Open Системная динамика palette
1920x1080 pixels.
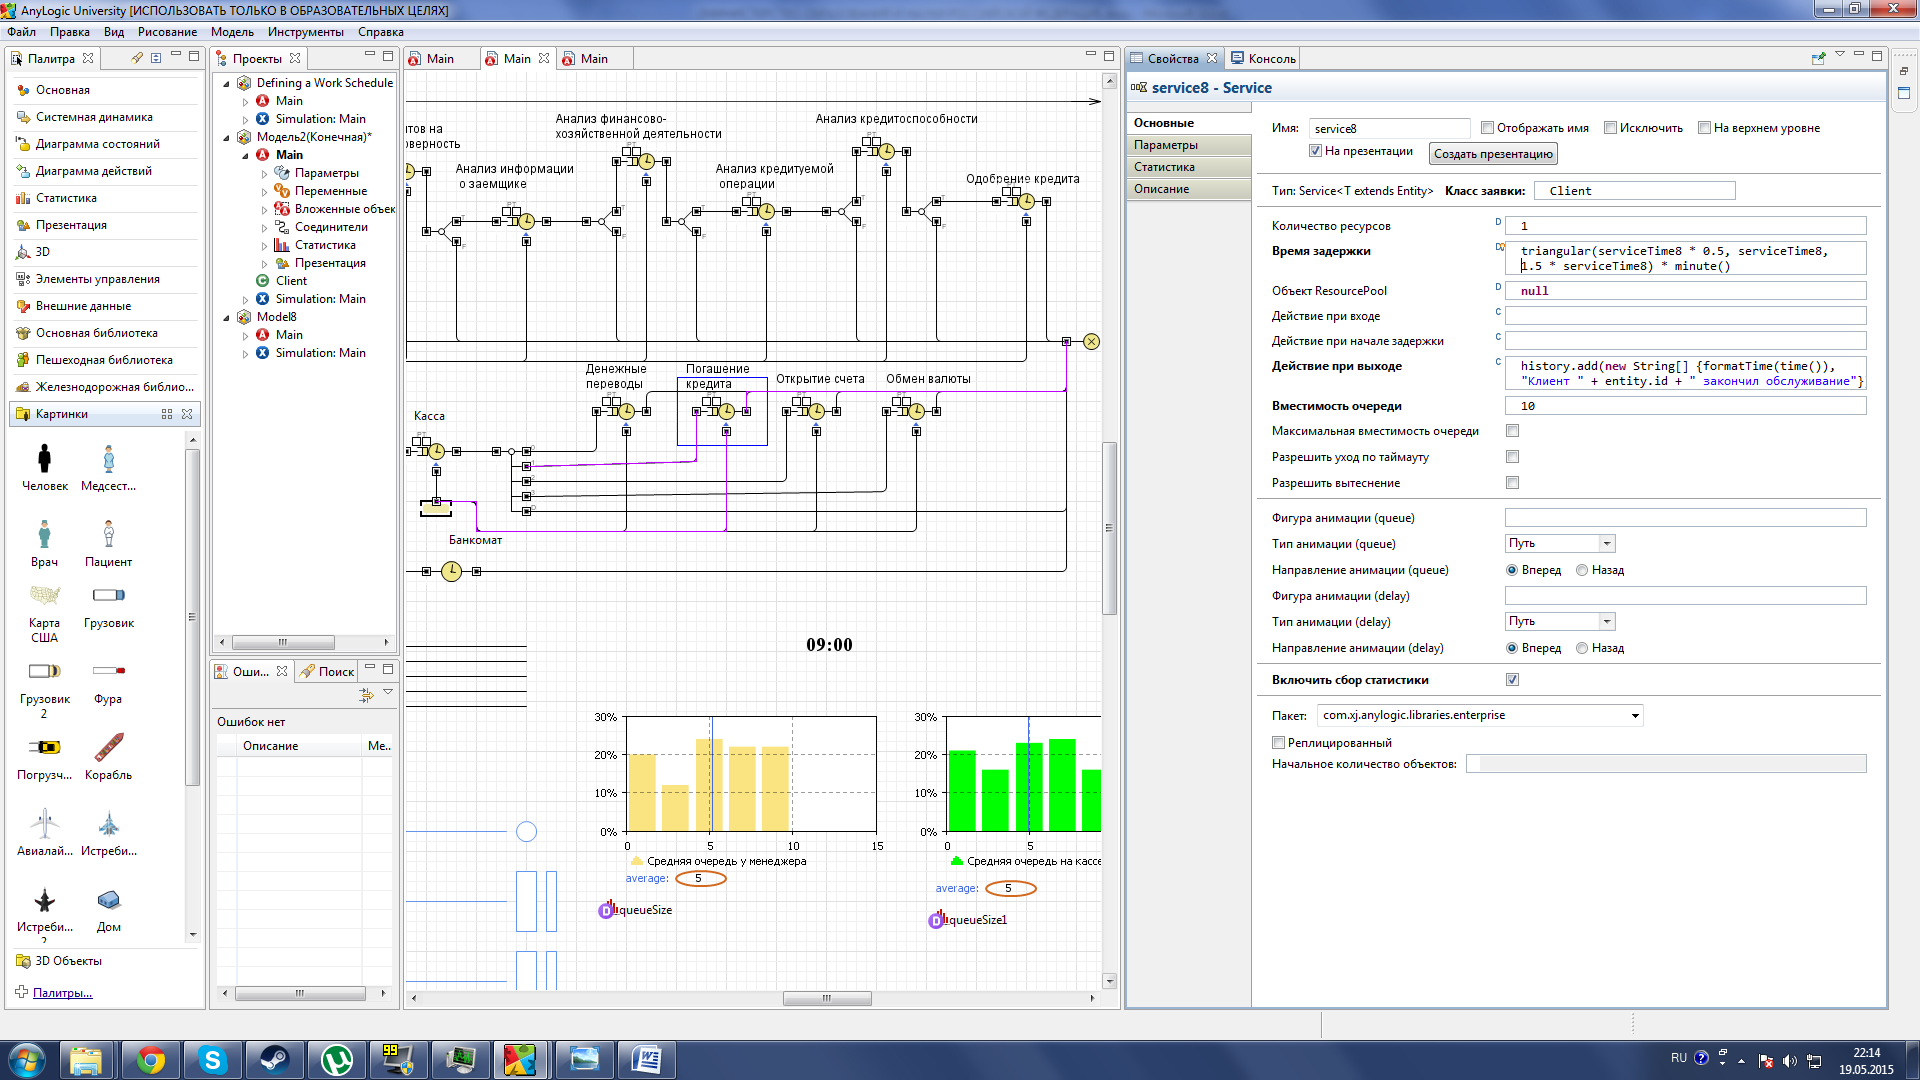pyautogui.click(x=94, y=117)
